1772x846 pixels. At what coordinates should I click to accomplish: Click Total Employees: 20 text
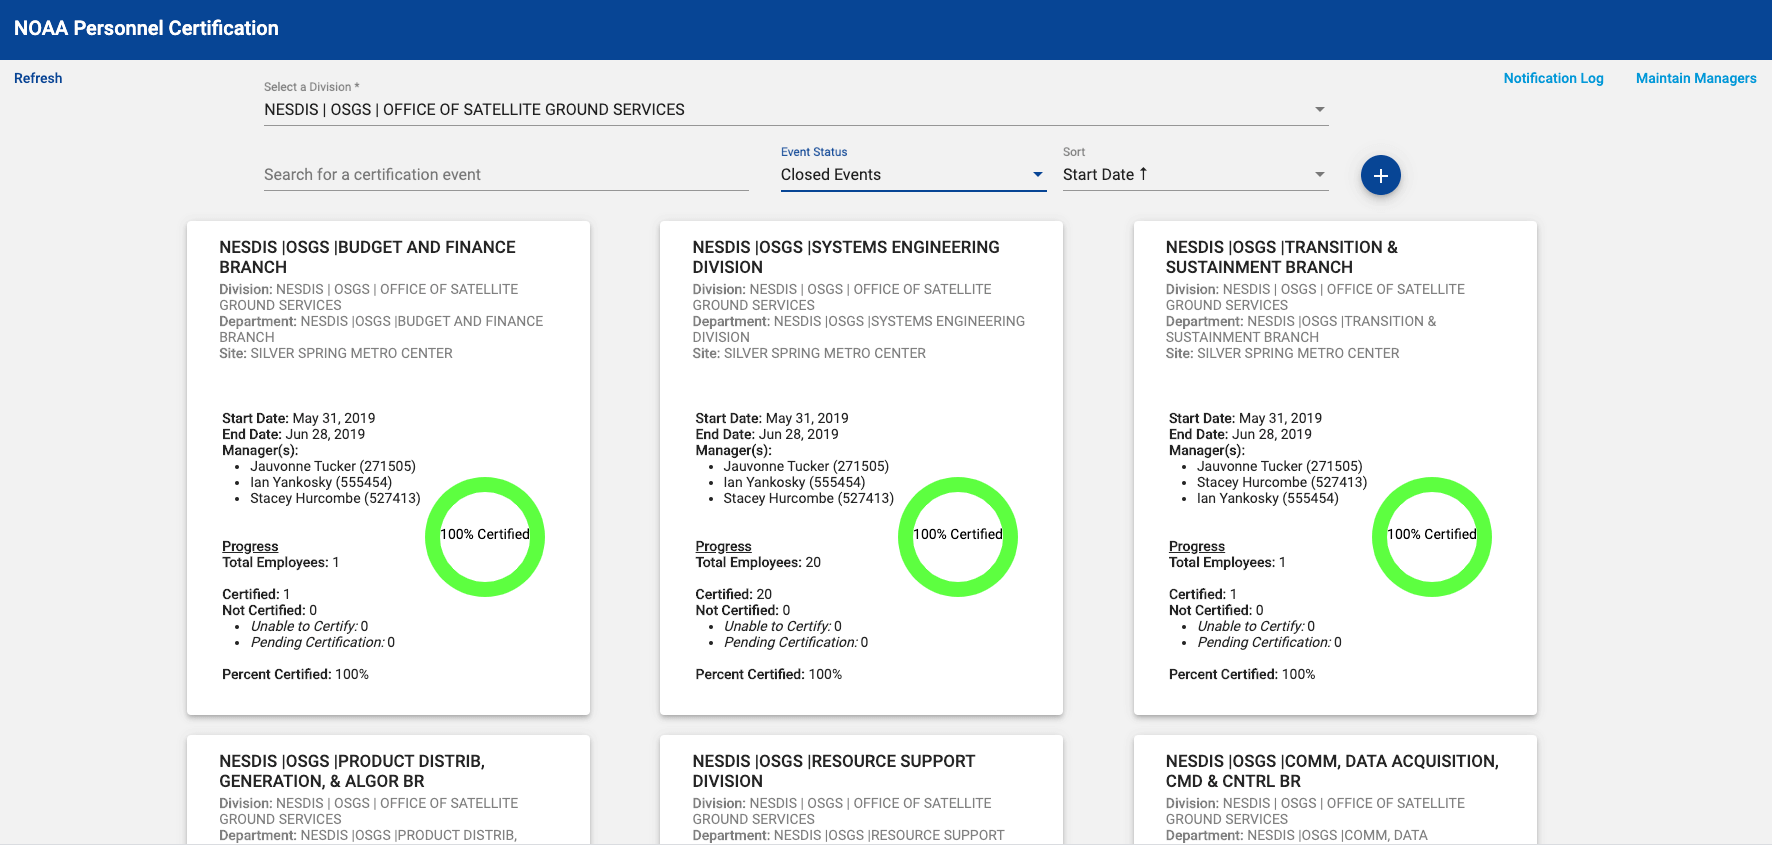(x=758, y=562)
